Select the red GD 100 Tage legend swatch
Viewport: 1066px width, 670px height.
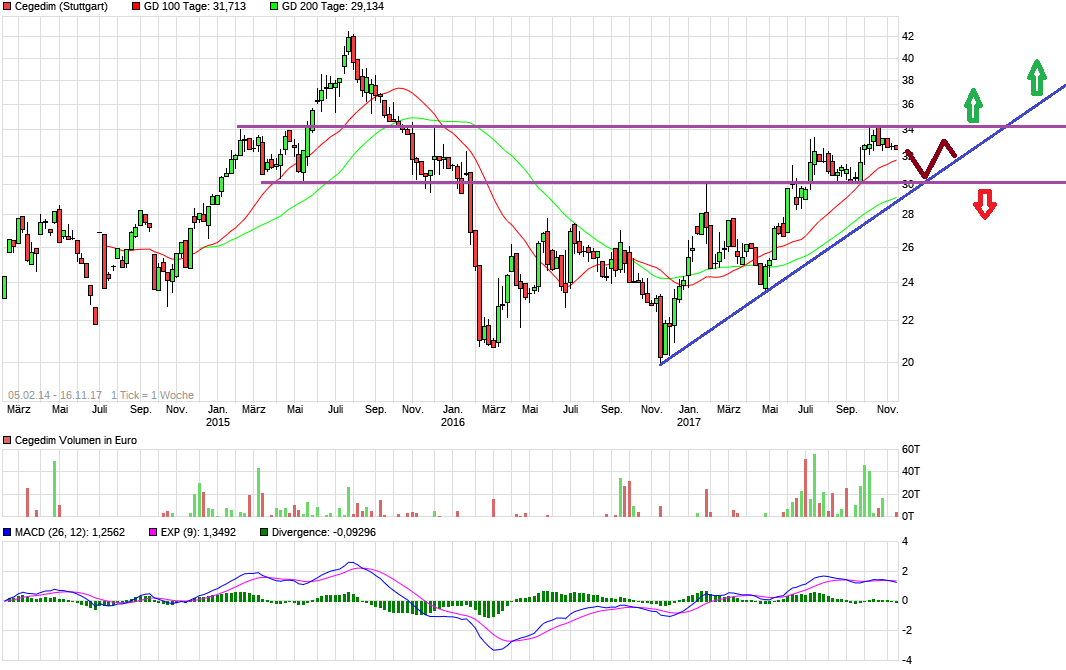(136, 6)
